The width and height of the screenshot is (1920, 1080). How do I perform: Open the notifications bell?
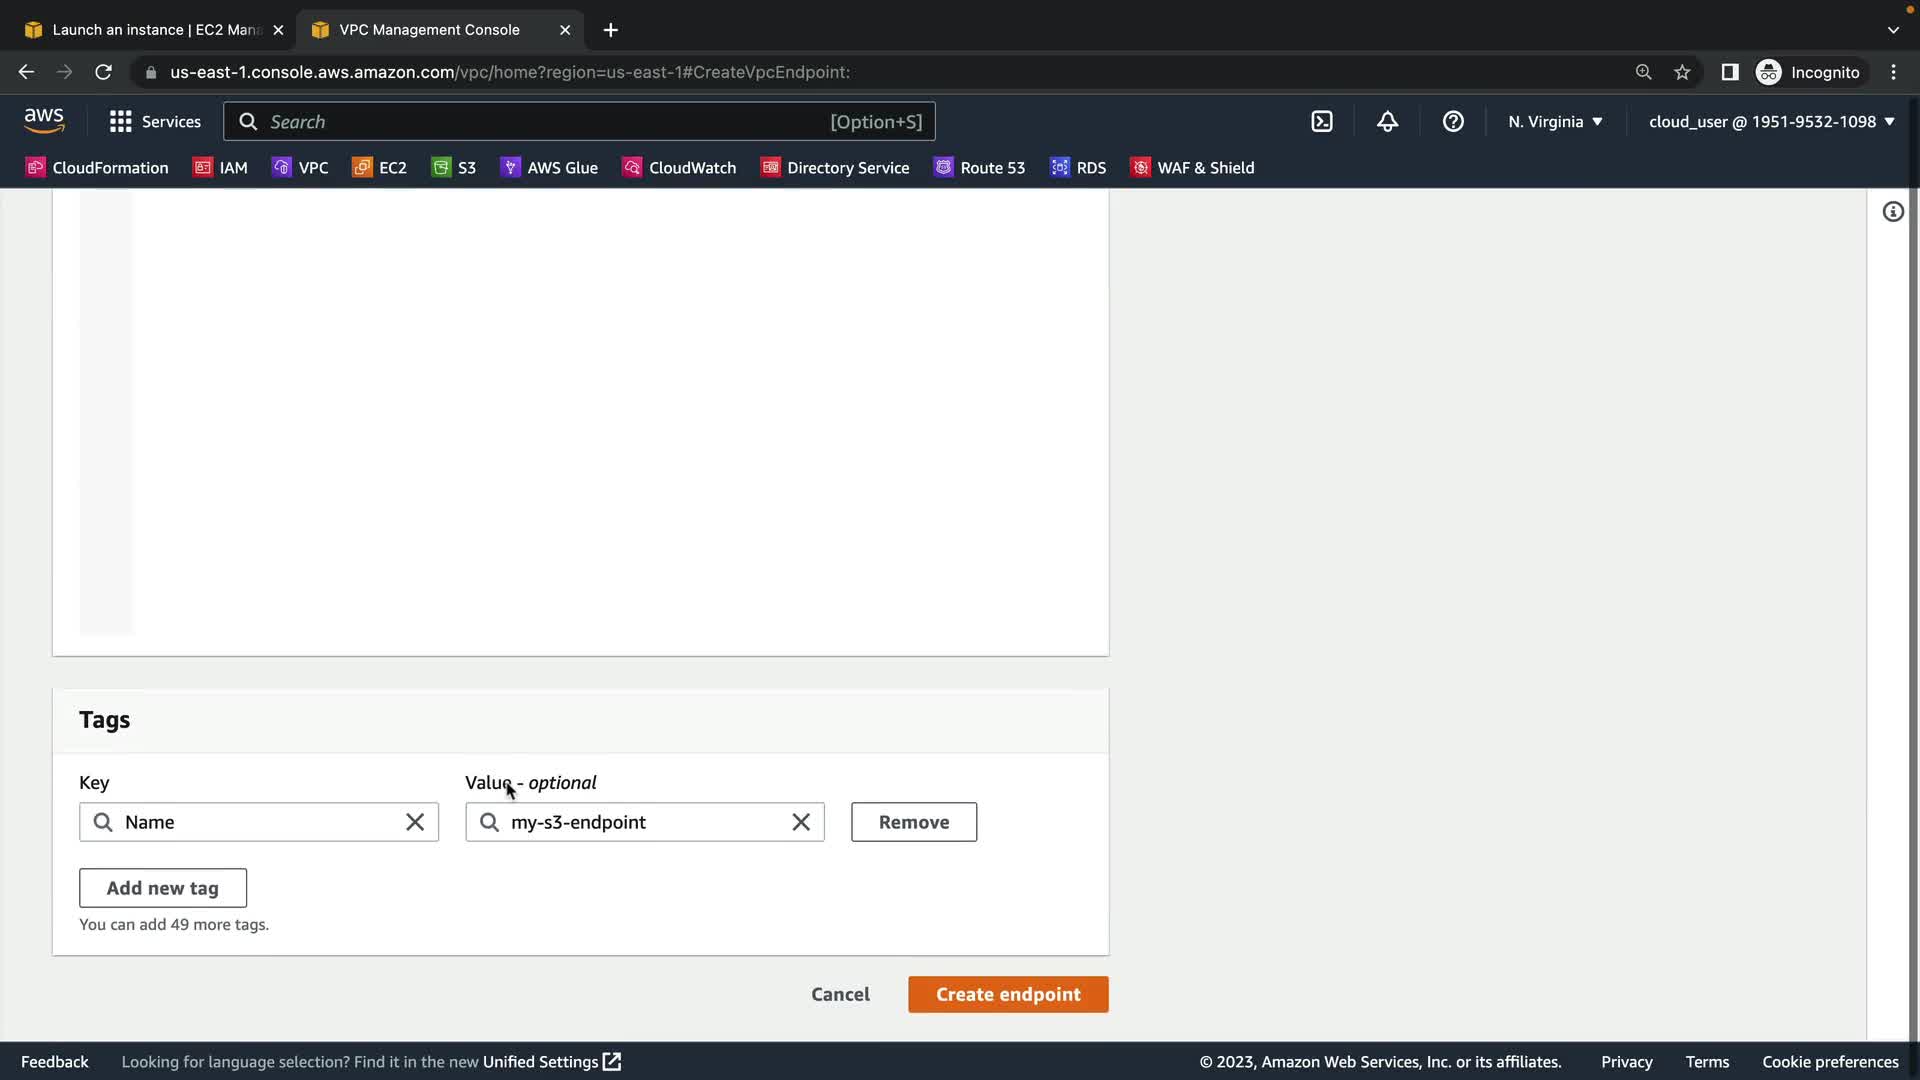click(1387, 122)
